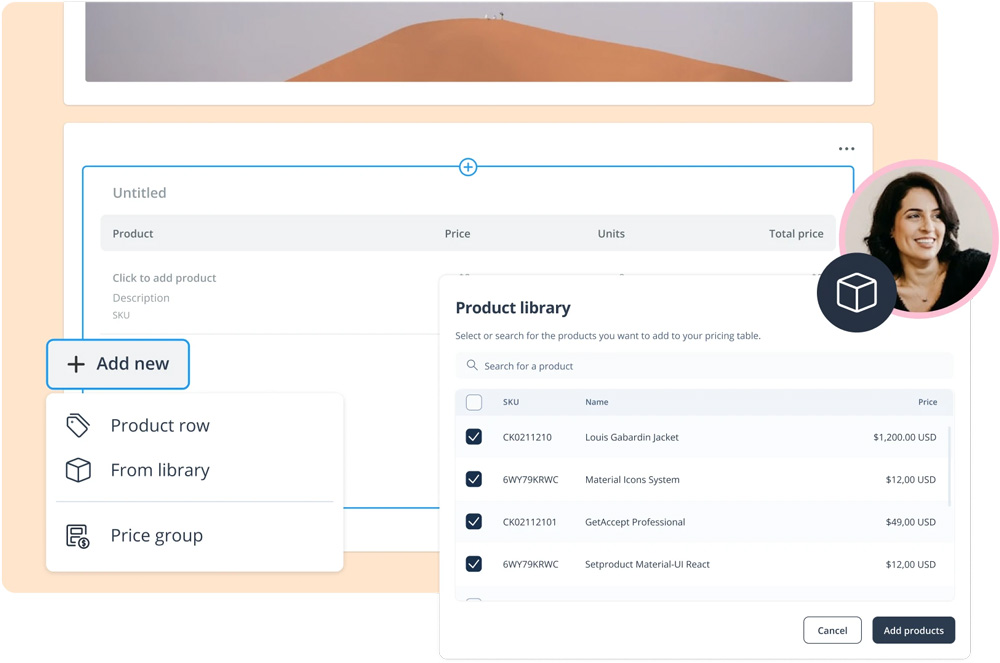This screenshot has height=663, width=1000.
Task: Select From library menu option
Action: pos(160,470)
